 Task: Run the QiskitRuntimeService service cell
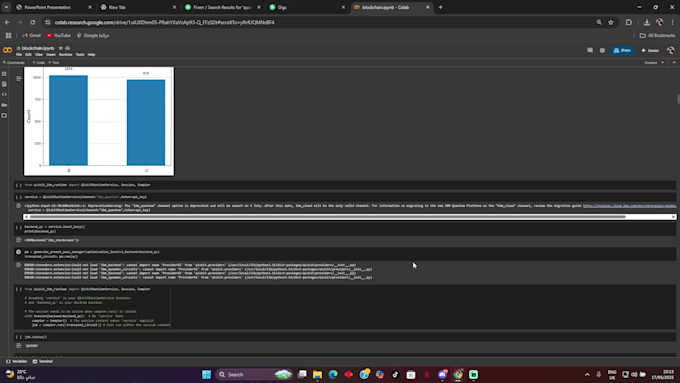pos(19,197)
